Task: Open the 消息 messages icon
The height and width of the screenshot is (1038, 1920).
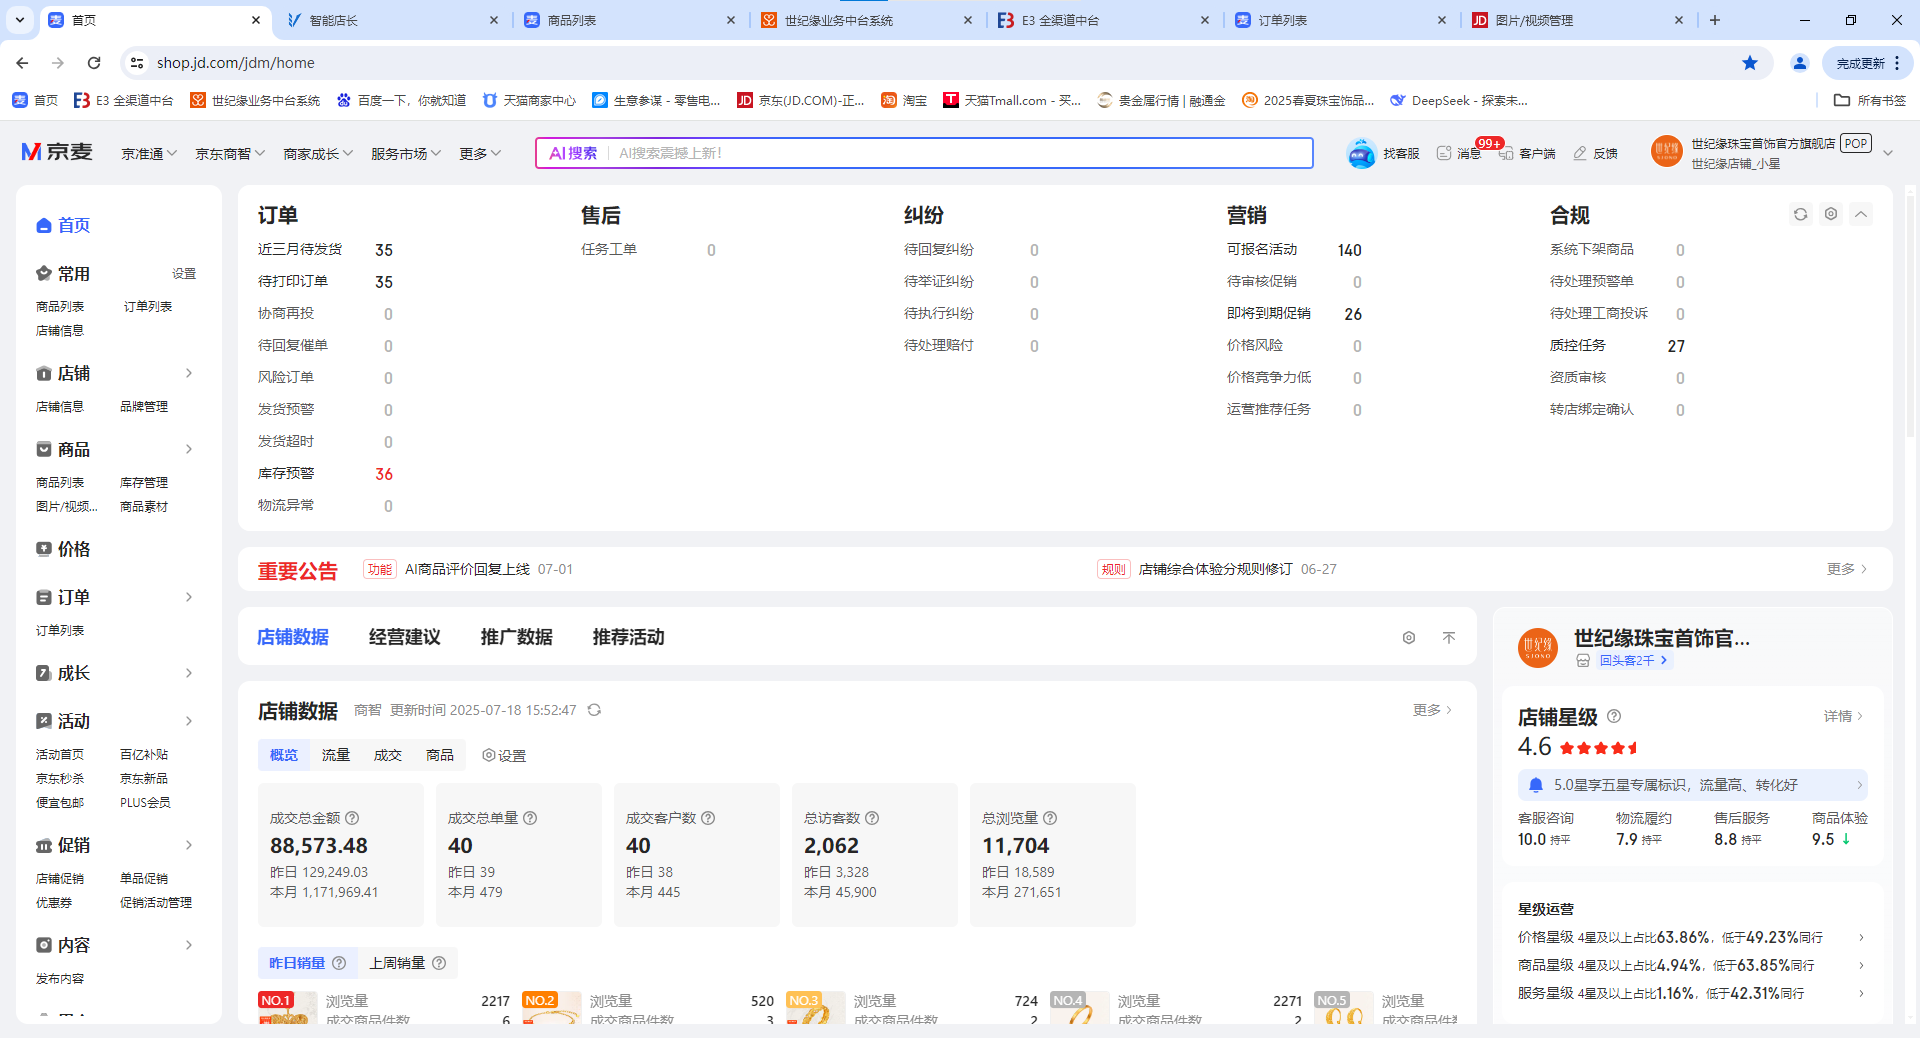Action: pyautogui.click(x=1444, y=153)
